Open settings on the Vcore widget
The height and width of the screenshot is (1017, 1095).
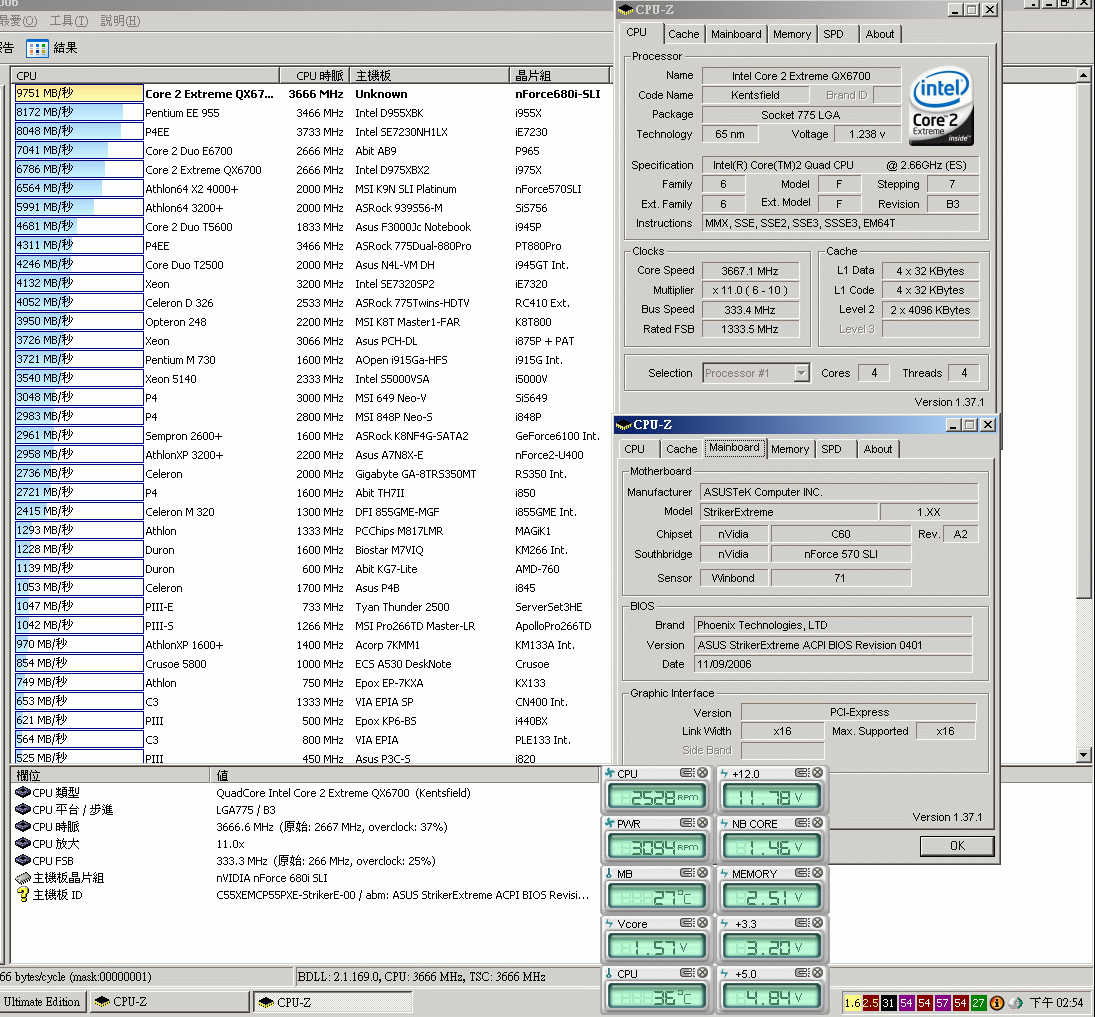(x=686, y=923)
